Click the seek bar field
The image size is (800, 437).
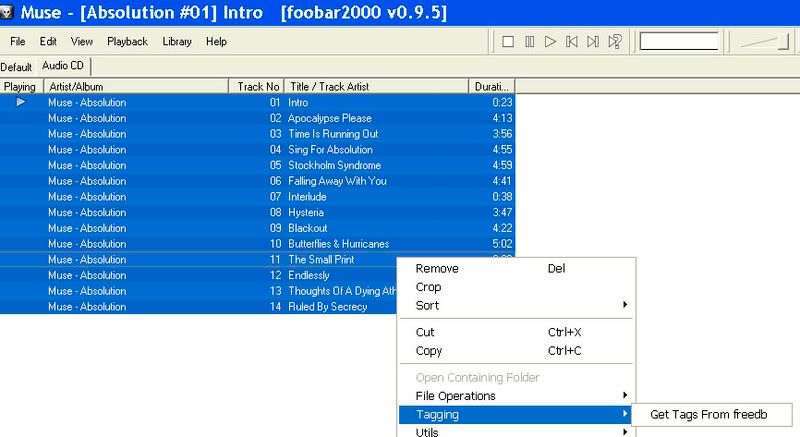click(x=679, y=42)
